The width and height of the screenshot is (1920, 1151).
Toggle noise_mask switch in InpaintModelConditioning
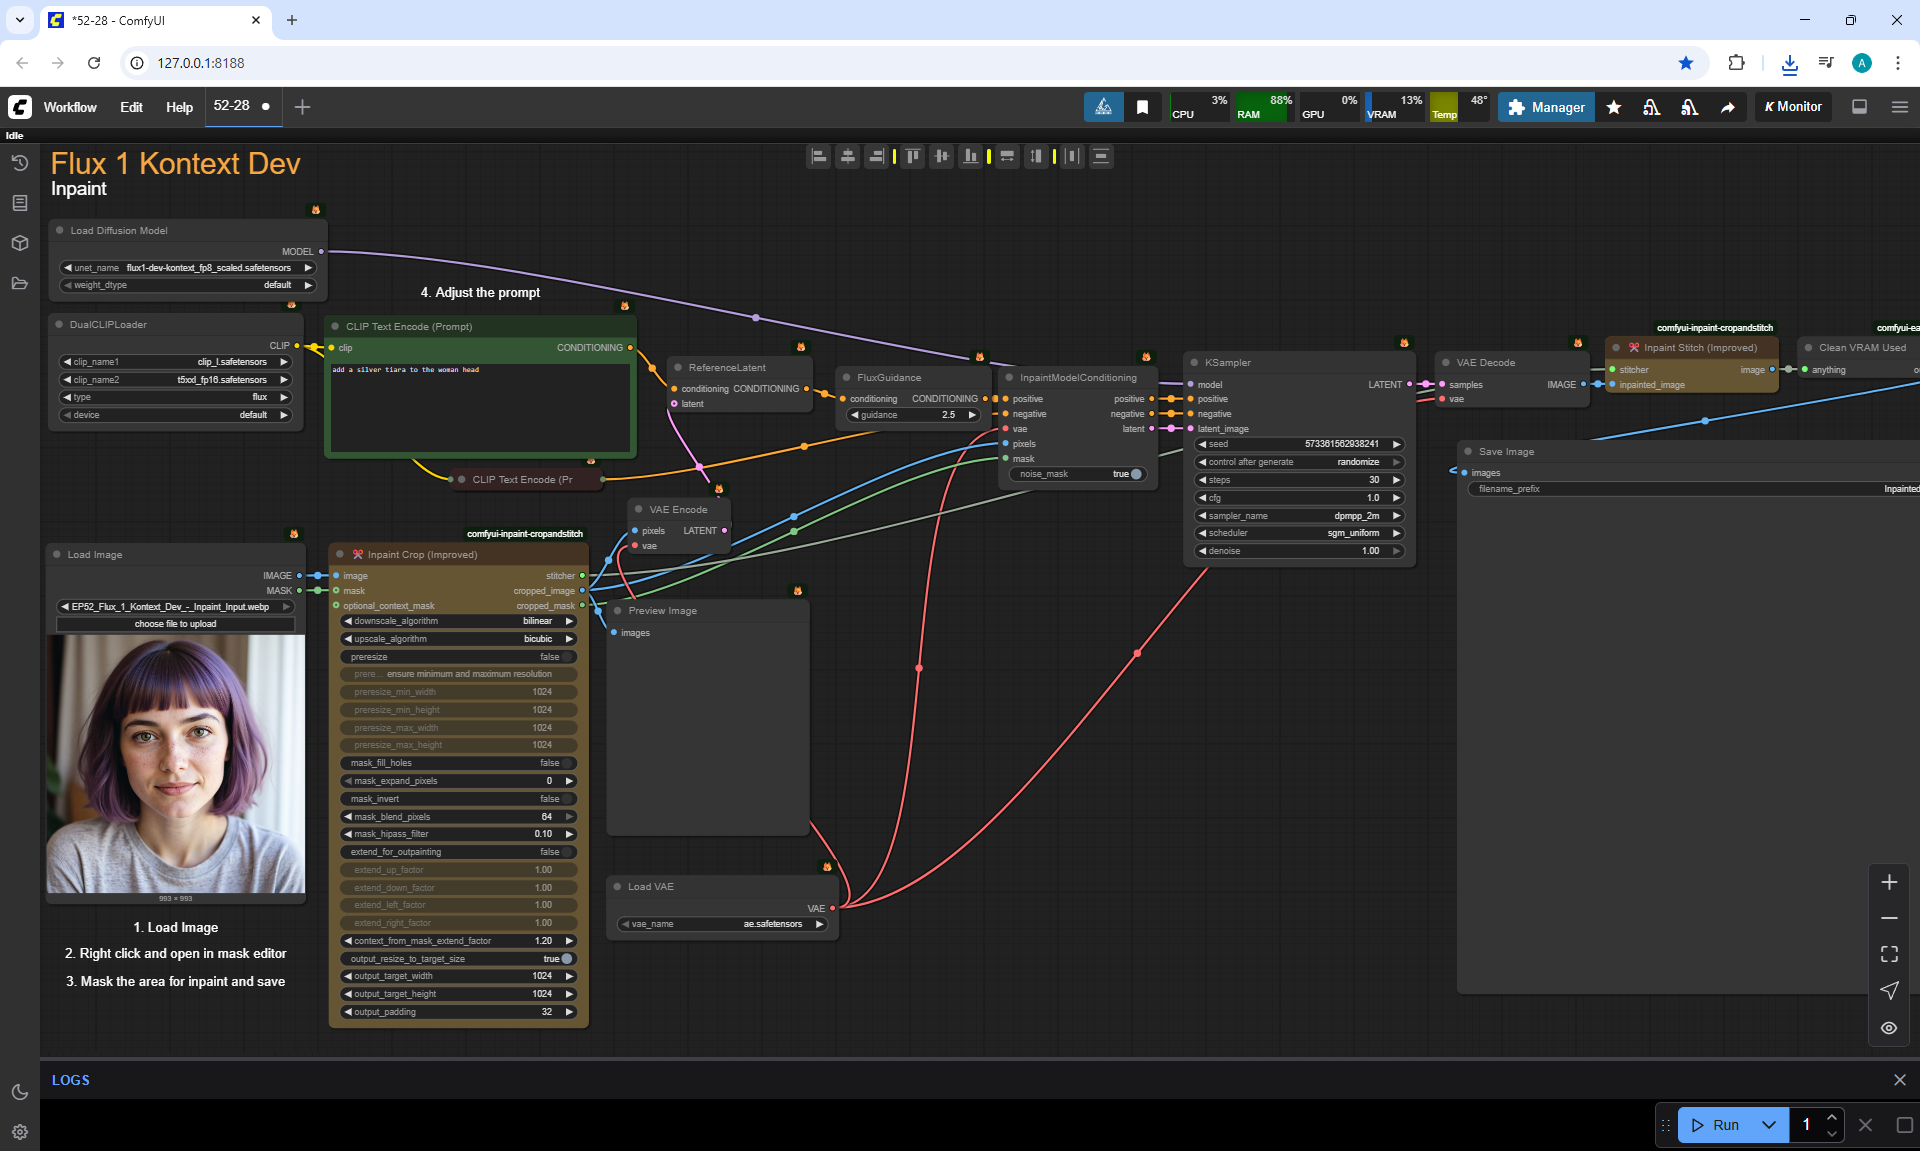[x=1135, y=474]
